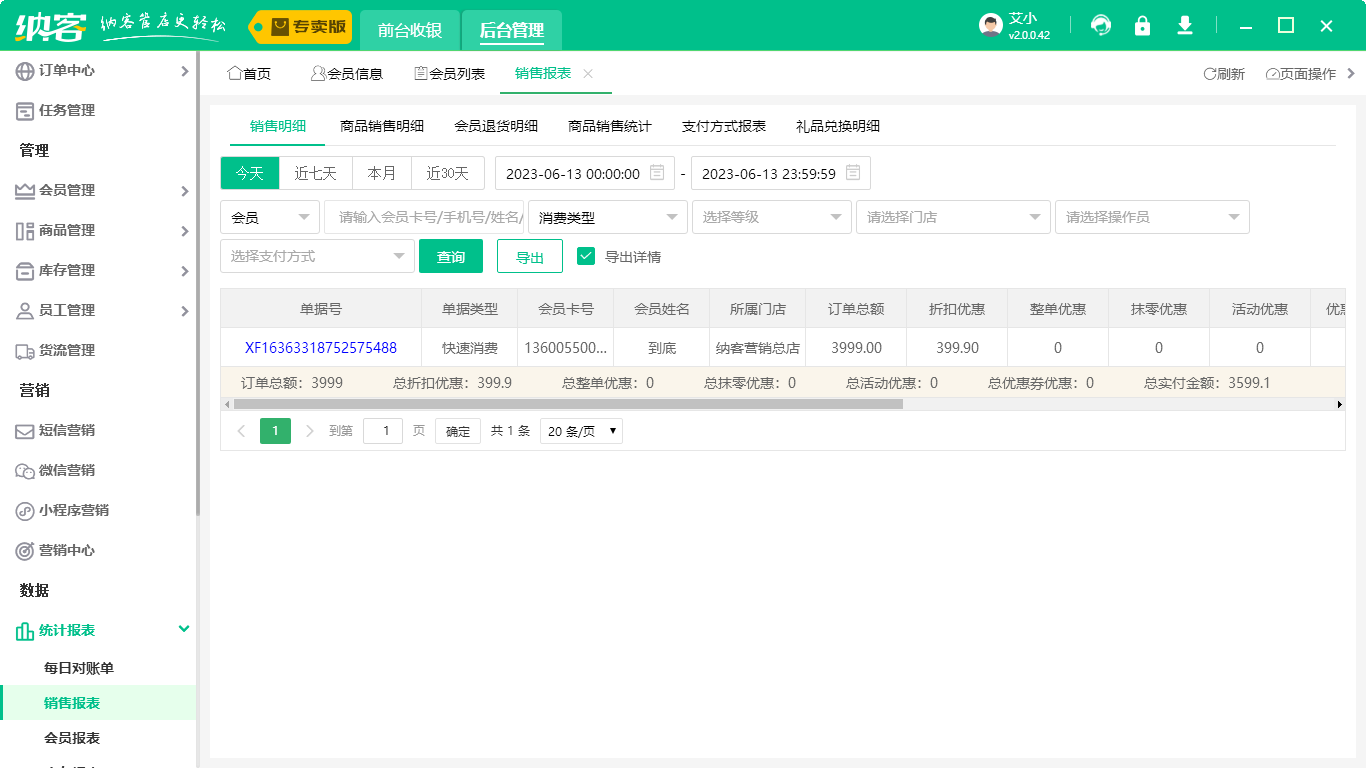选择今天时间筛选
1366x768 pixels.
coord(248,172)
